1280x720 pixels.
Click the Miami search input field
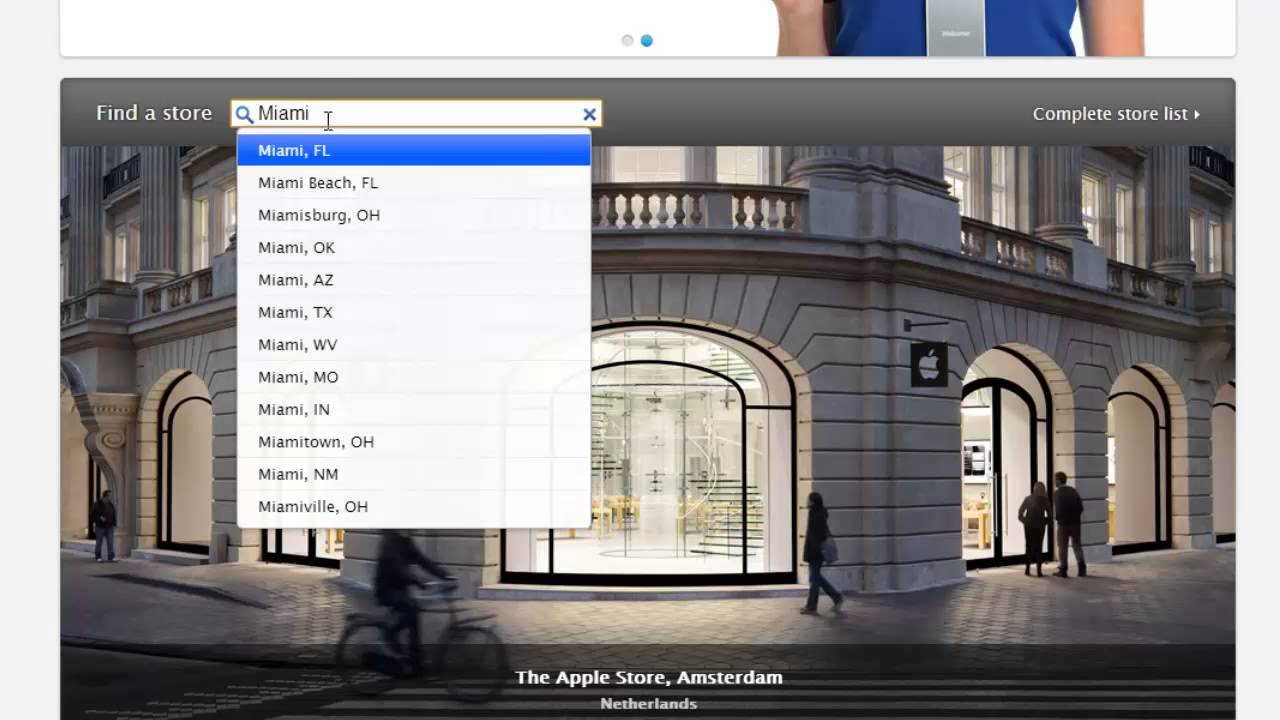pos(416,114)
